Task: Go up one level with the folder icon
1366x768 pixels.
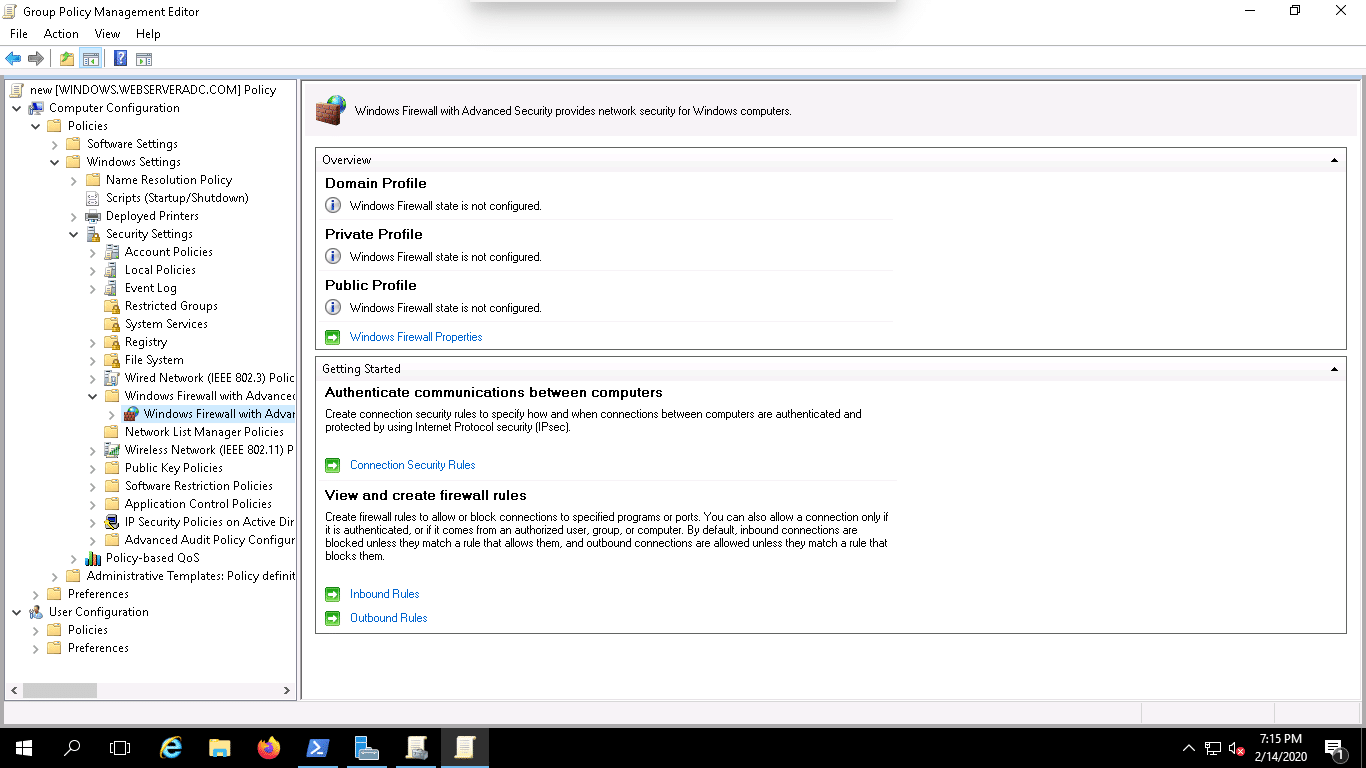Action: point(66,59)
